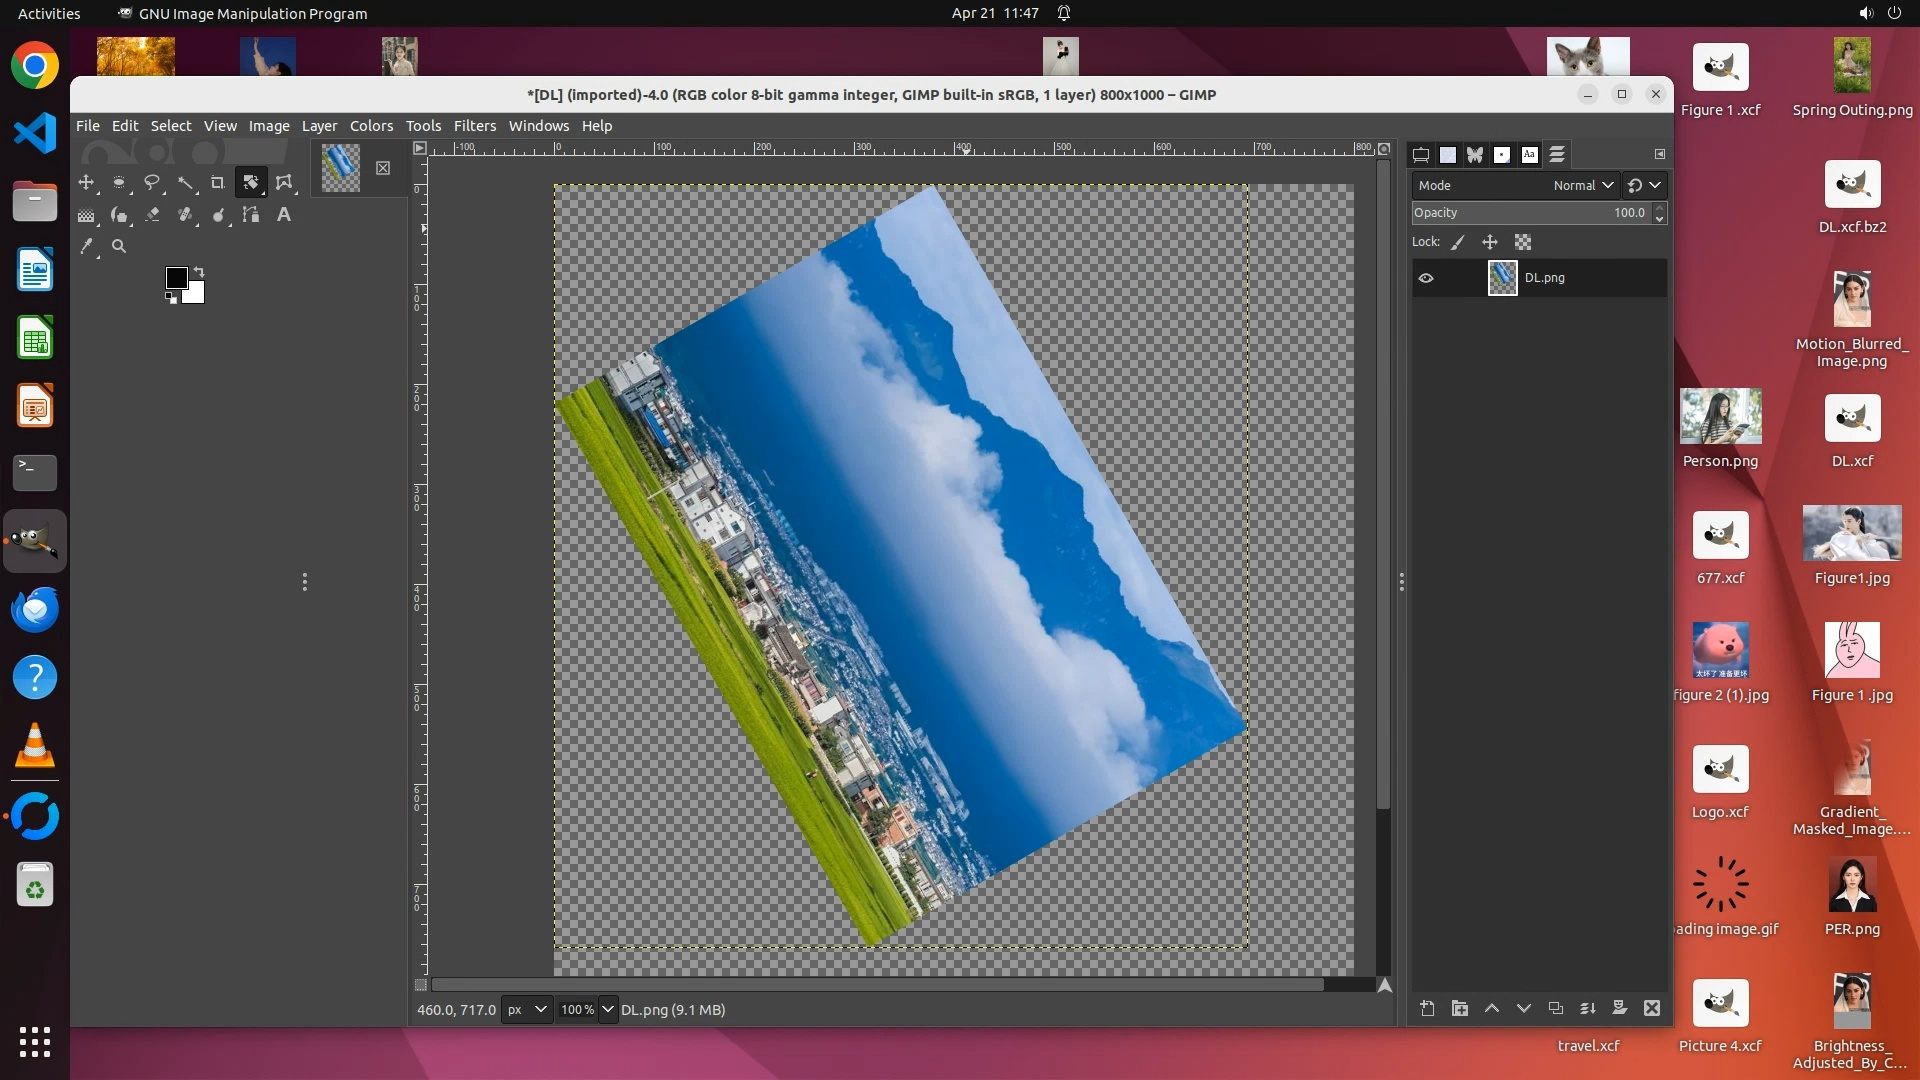Viewport: 1920px width, 1080px height.
Task: Open the Filters menu
Action: [474, 126]
